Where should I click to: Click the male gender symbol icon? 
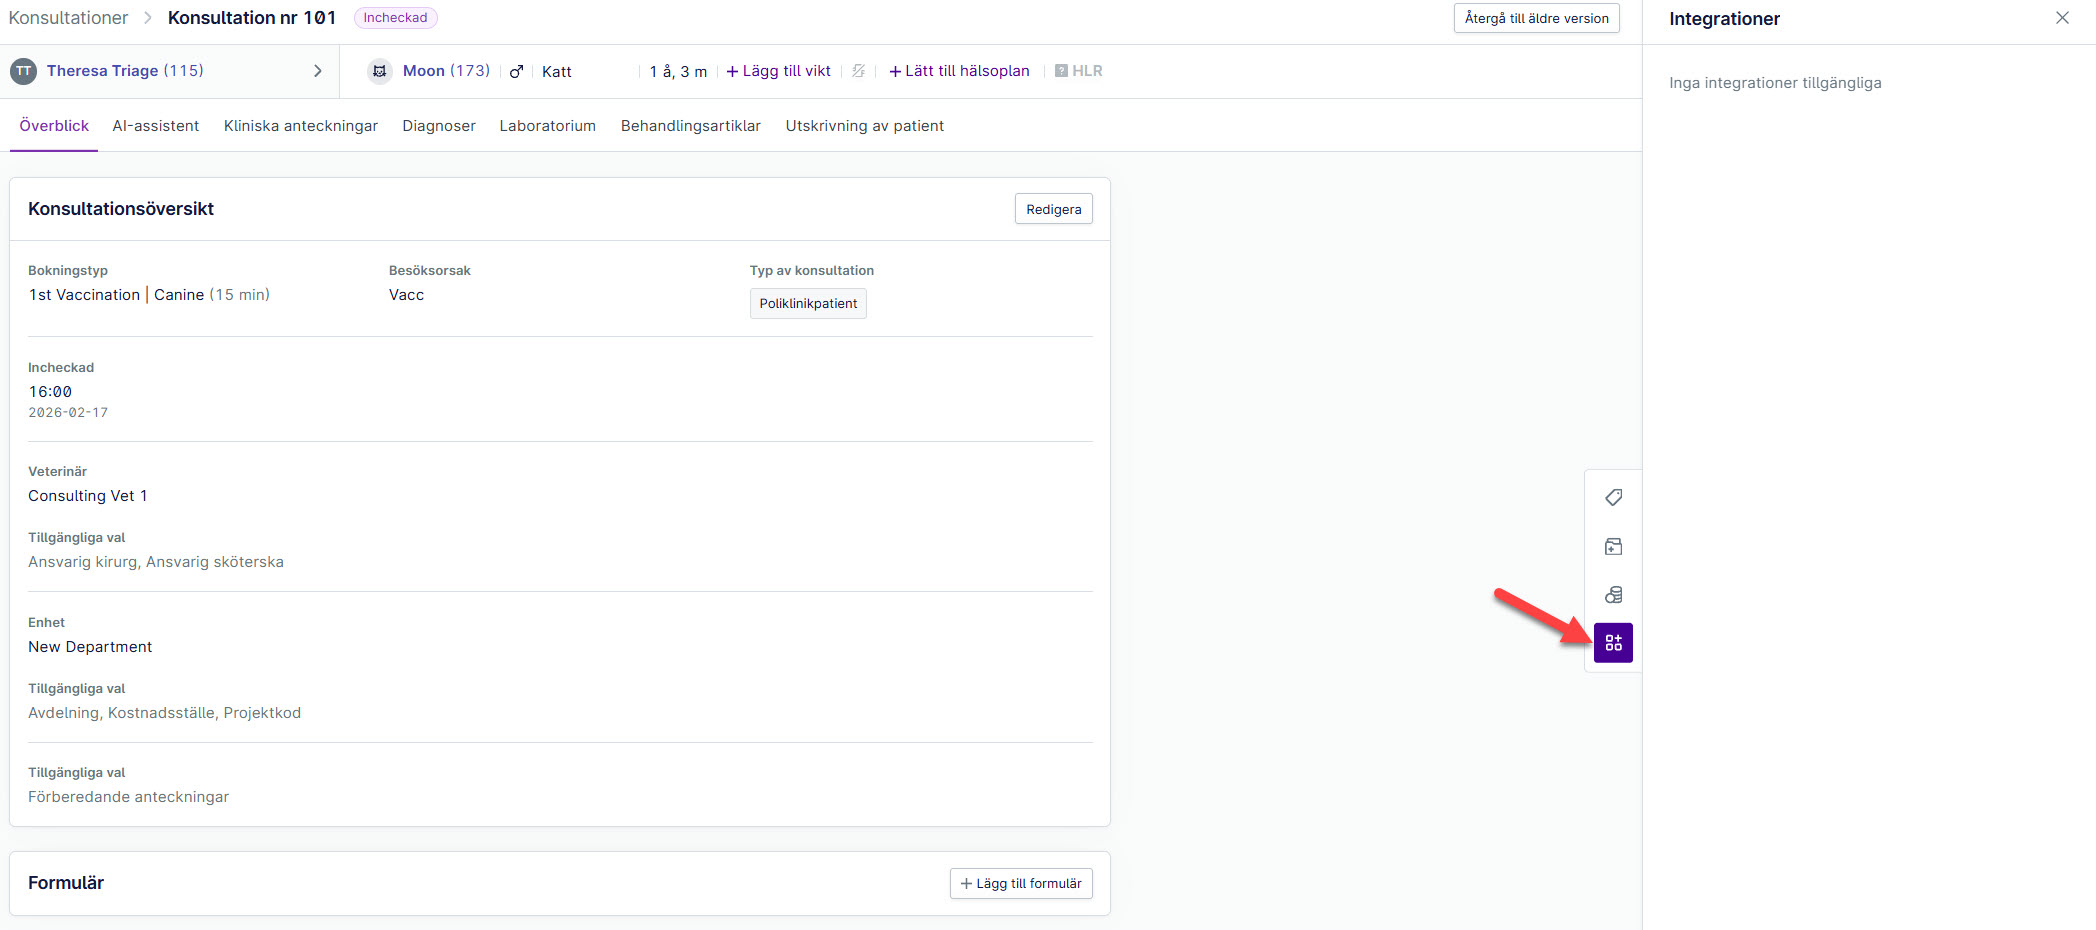(x=516, y=71)
